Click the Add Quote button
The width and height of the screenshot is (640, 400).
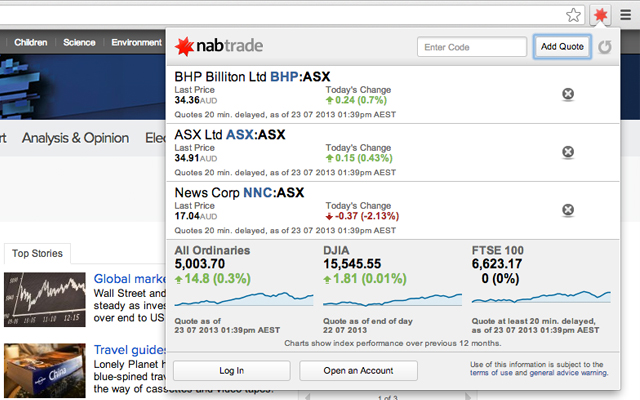(x=562, y=47)
